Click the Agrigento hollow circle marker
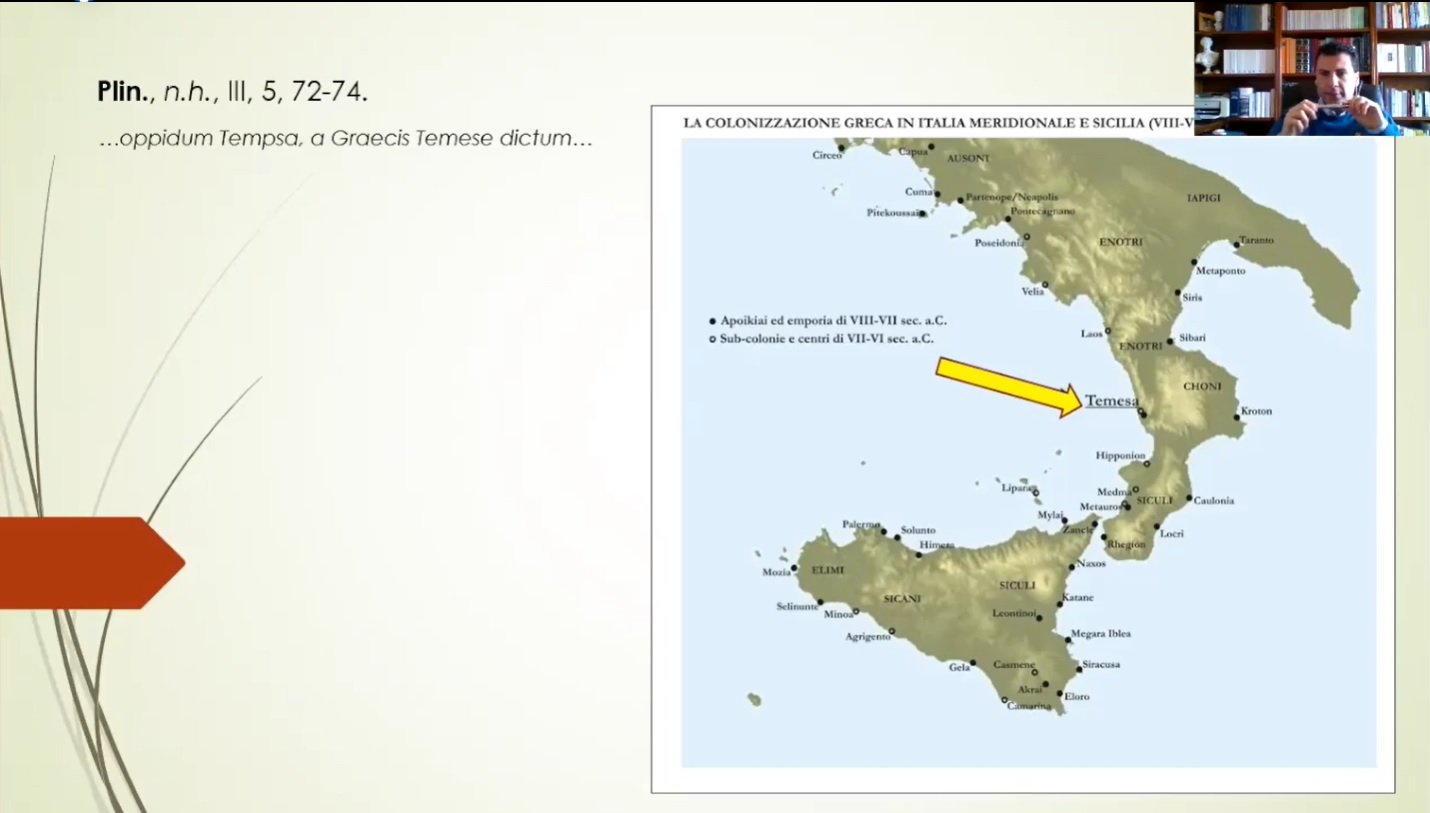 [x=892, y=631]
